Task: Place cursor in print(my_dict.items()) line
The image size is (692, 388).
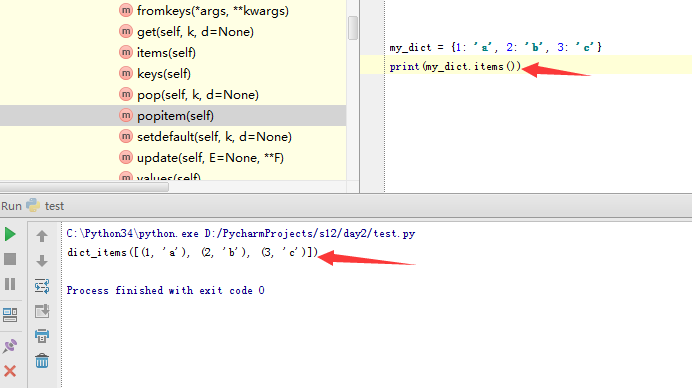Action: point(455,67)
